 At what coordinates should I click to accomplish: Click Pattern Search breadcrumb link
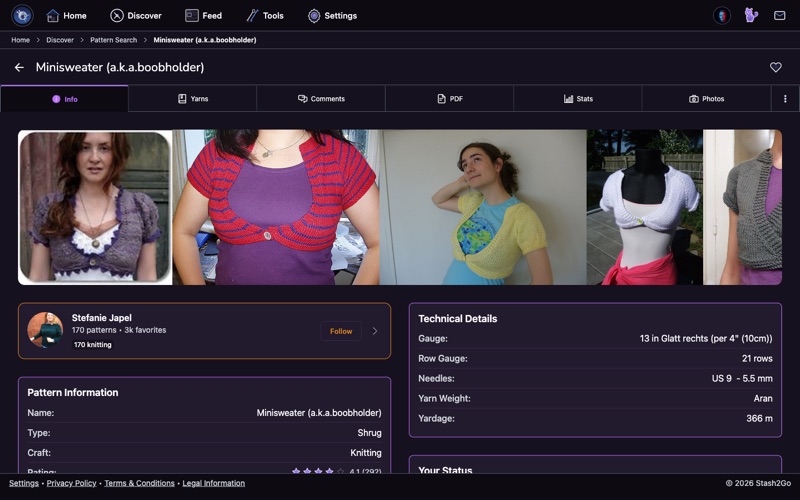(x=113, y=40)
